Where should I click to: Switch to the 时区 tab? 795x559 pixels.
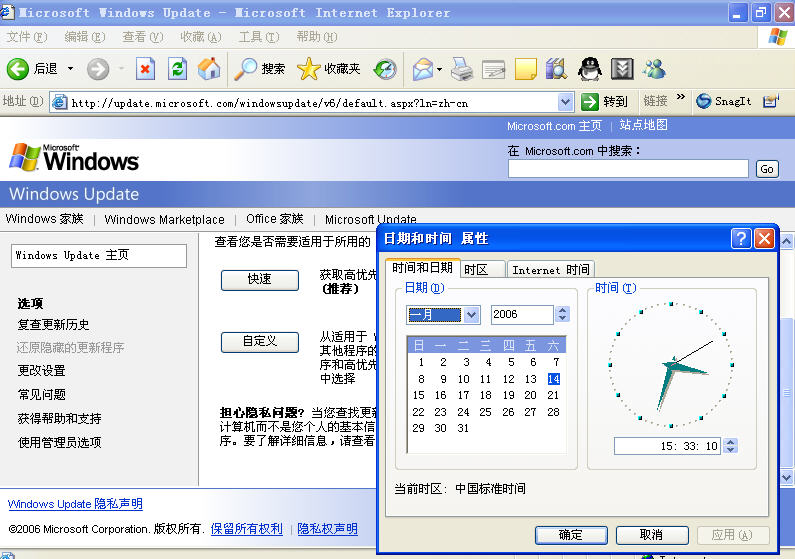(482, 269)
